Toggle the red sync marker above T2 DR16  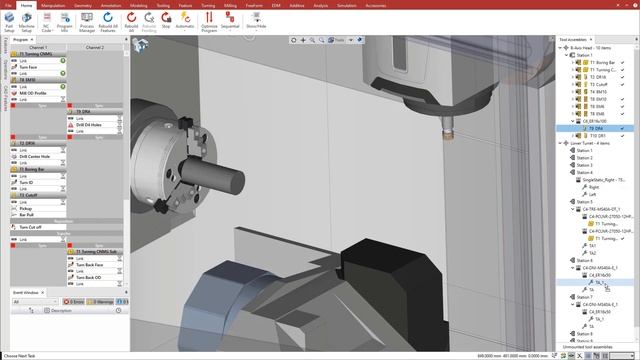[13, 137]
